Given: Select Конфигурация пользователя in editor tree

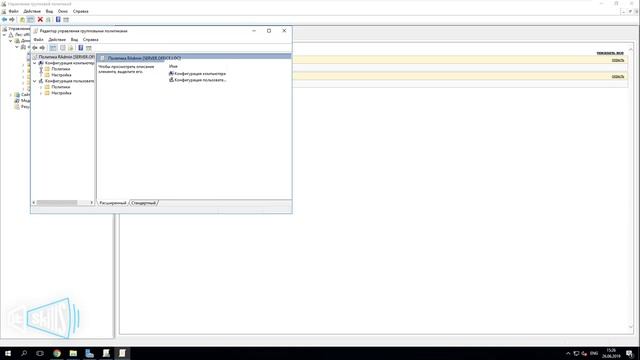Looking at the screenshot, I should (x=69, y=81).
